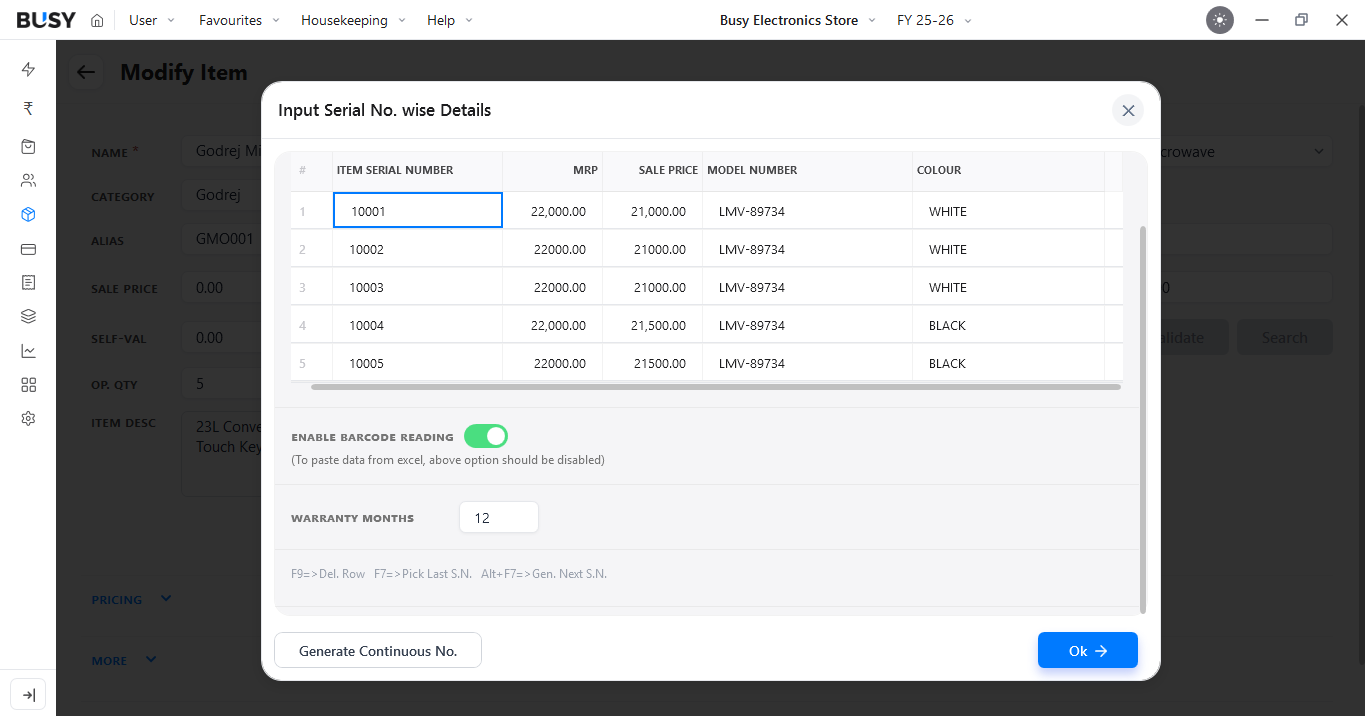Image resolution: width=1365 pixels, height=716 pixels.
Task: Click colour BLACK in row 5
Action: tap(1008, 363)
